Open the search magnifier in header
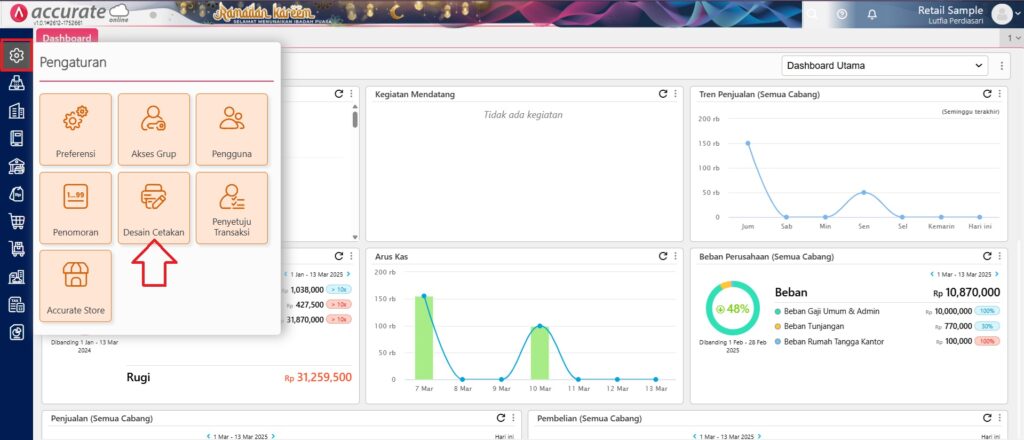The height and width of the screenshot is (440, 1024). pos(813,14)
